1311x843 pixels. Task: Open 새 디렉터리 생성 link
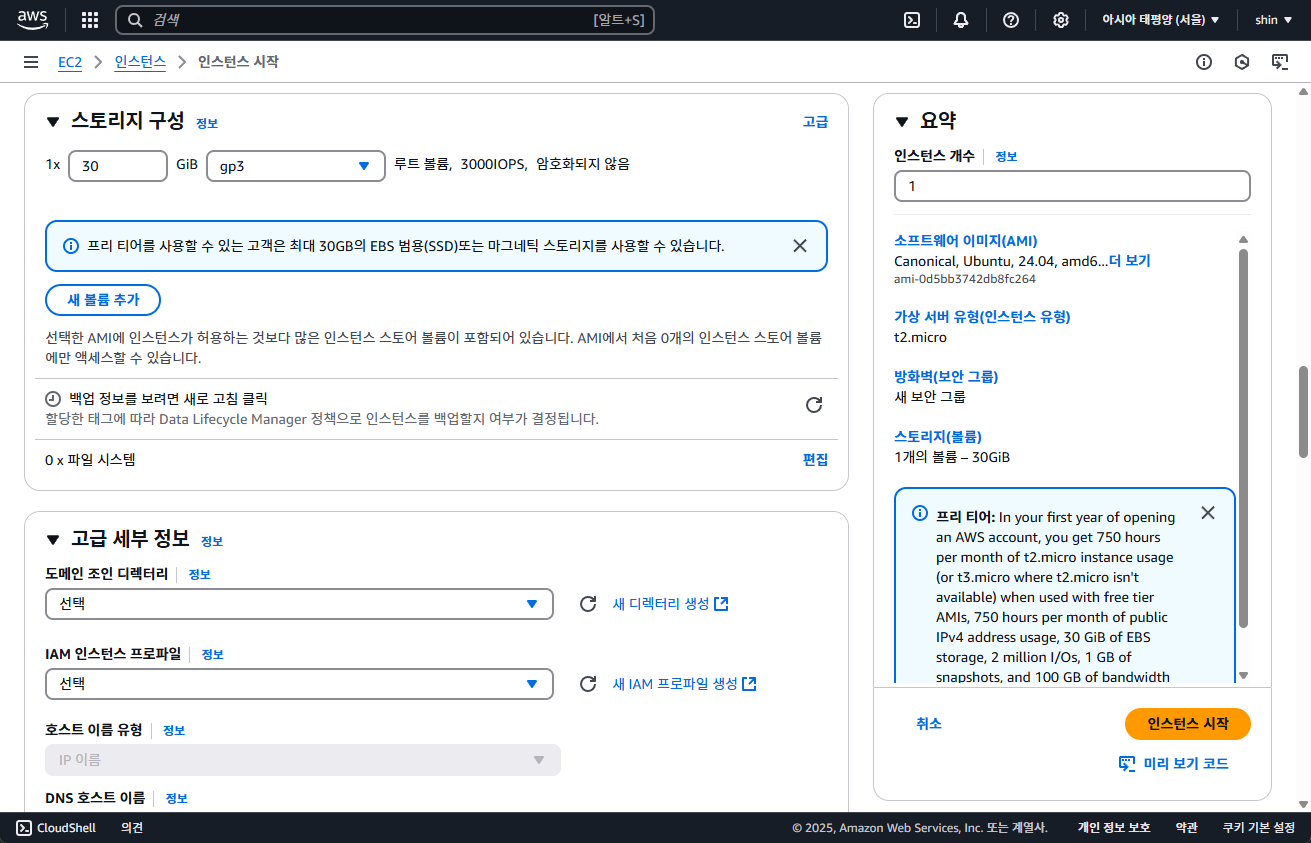coord(670,604)
